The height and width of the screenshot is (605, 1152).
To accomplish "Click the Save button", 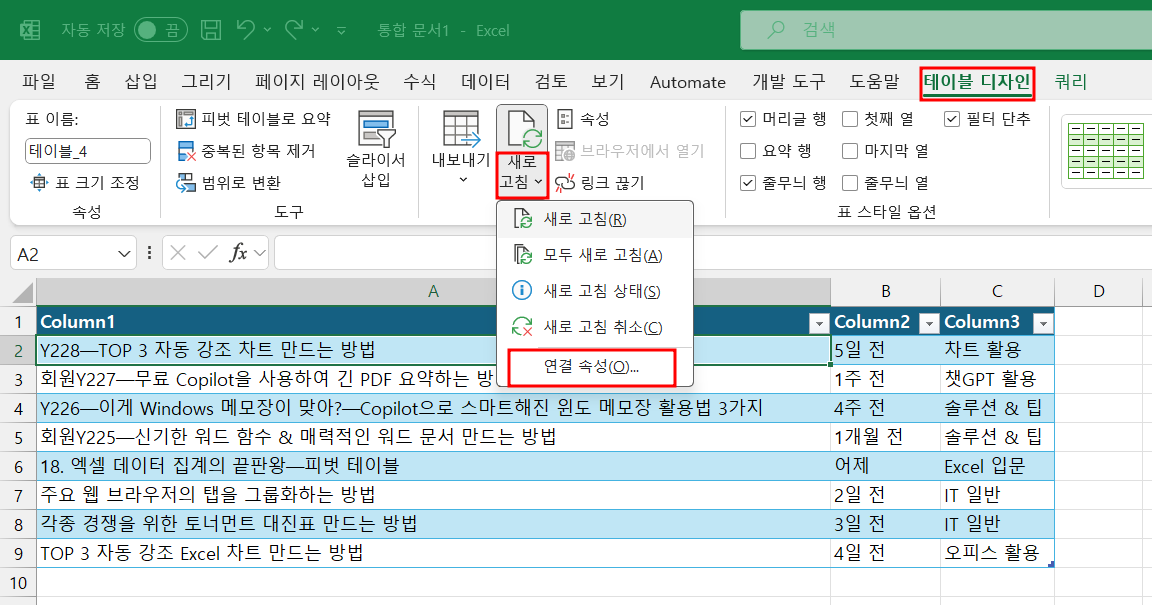I will (x=210, y=29).
